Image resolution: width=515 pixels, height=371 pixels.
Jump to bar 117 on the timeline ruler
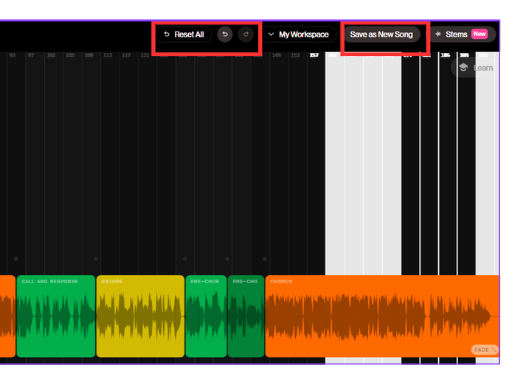coord(126,55)
